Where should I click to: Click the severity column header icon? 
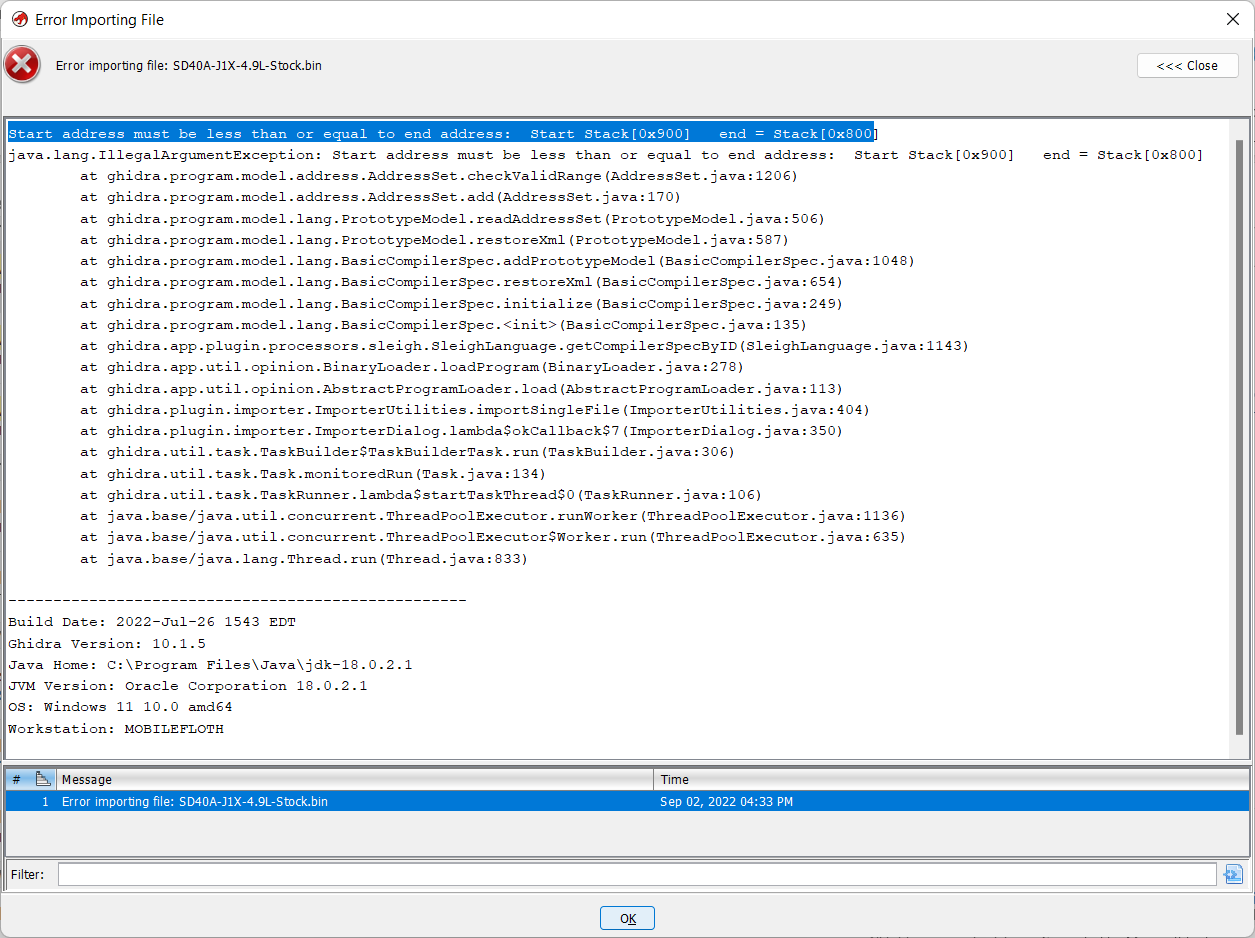pyautogui.click(x=43, y=779)
